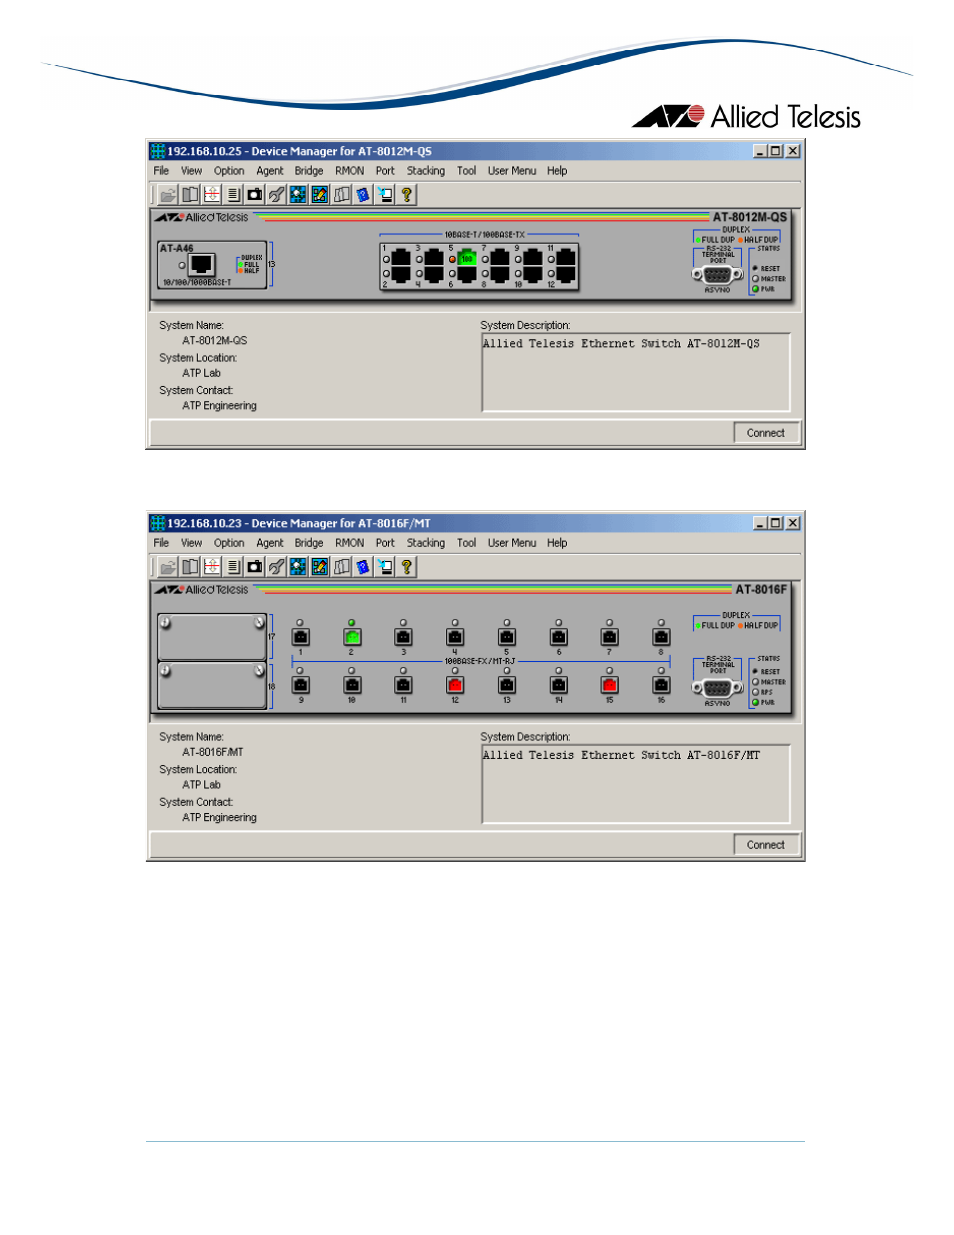954x1235 pixels.
Task: Open Help menu in AT-8016F/MT window
Action: 557,543
